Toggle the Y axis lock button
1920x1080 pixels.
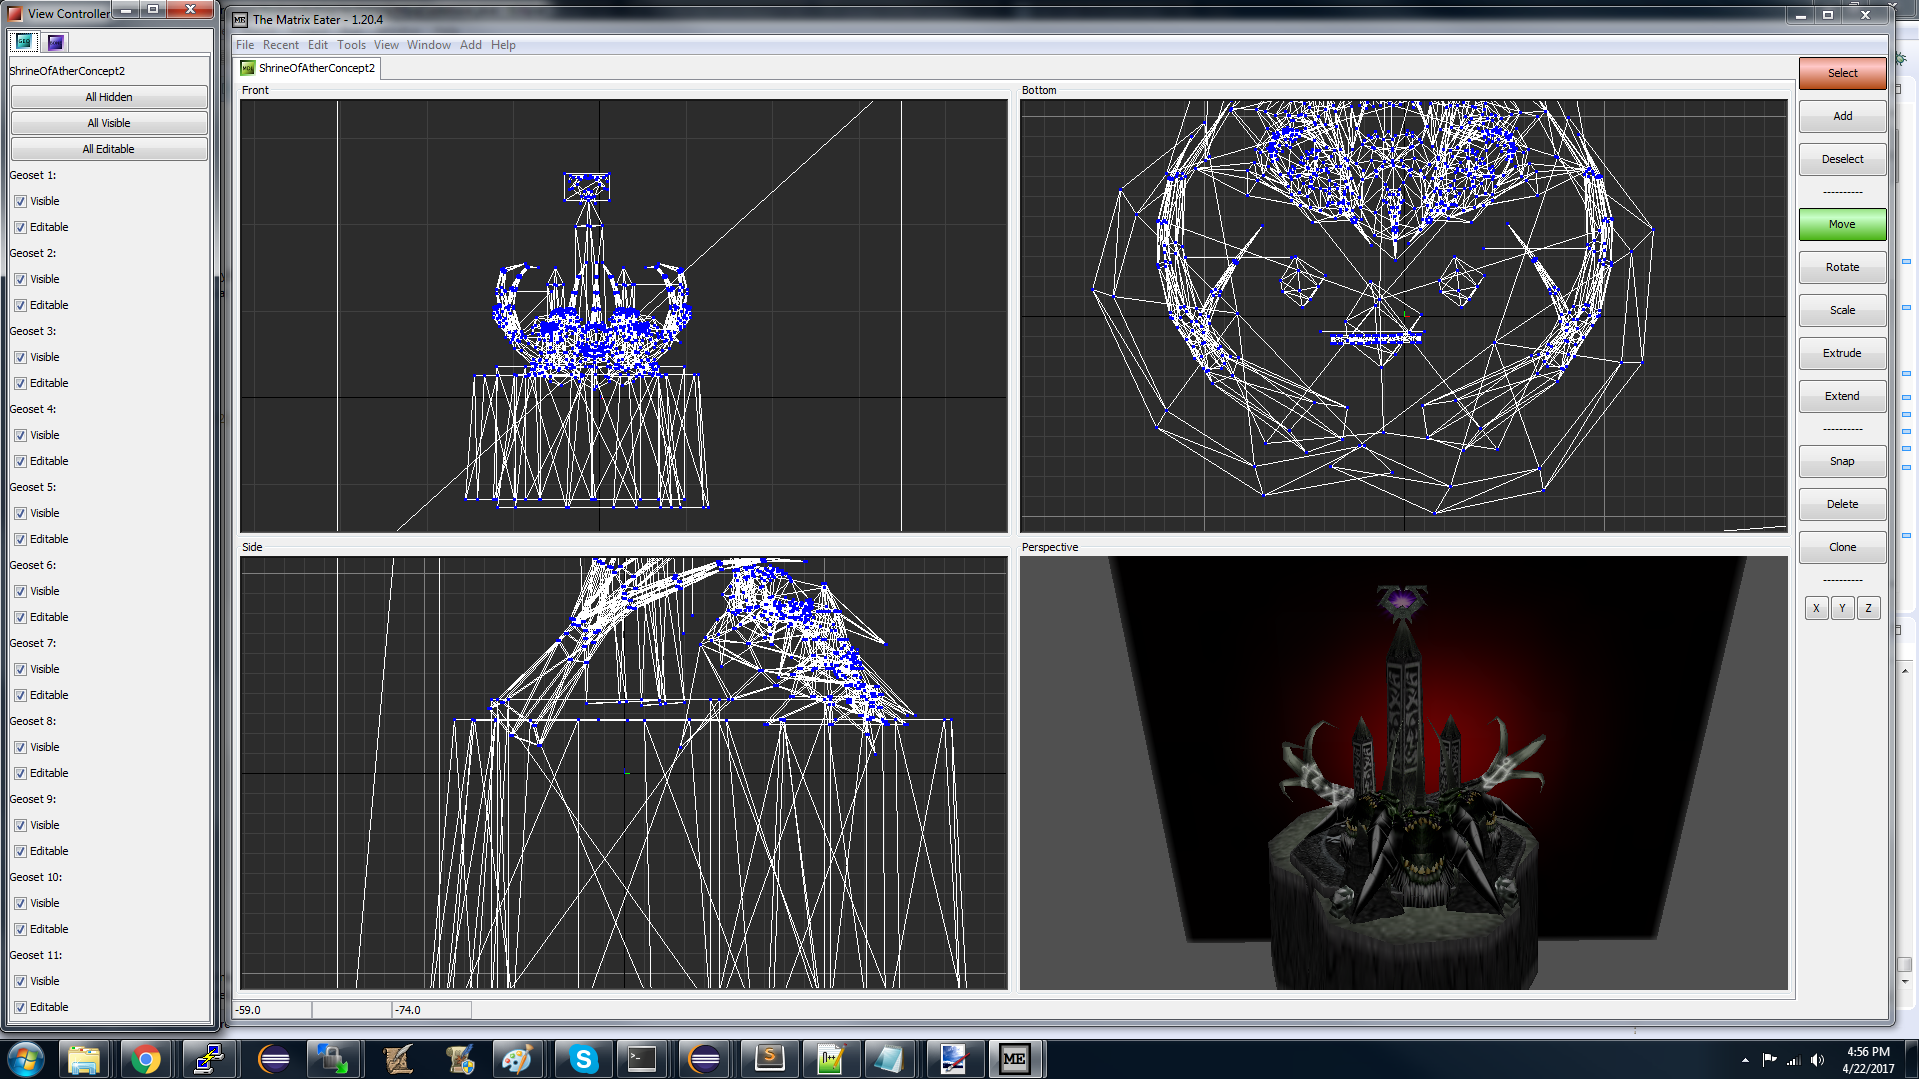pos(1842,608)
